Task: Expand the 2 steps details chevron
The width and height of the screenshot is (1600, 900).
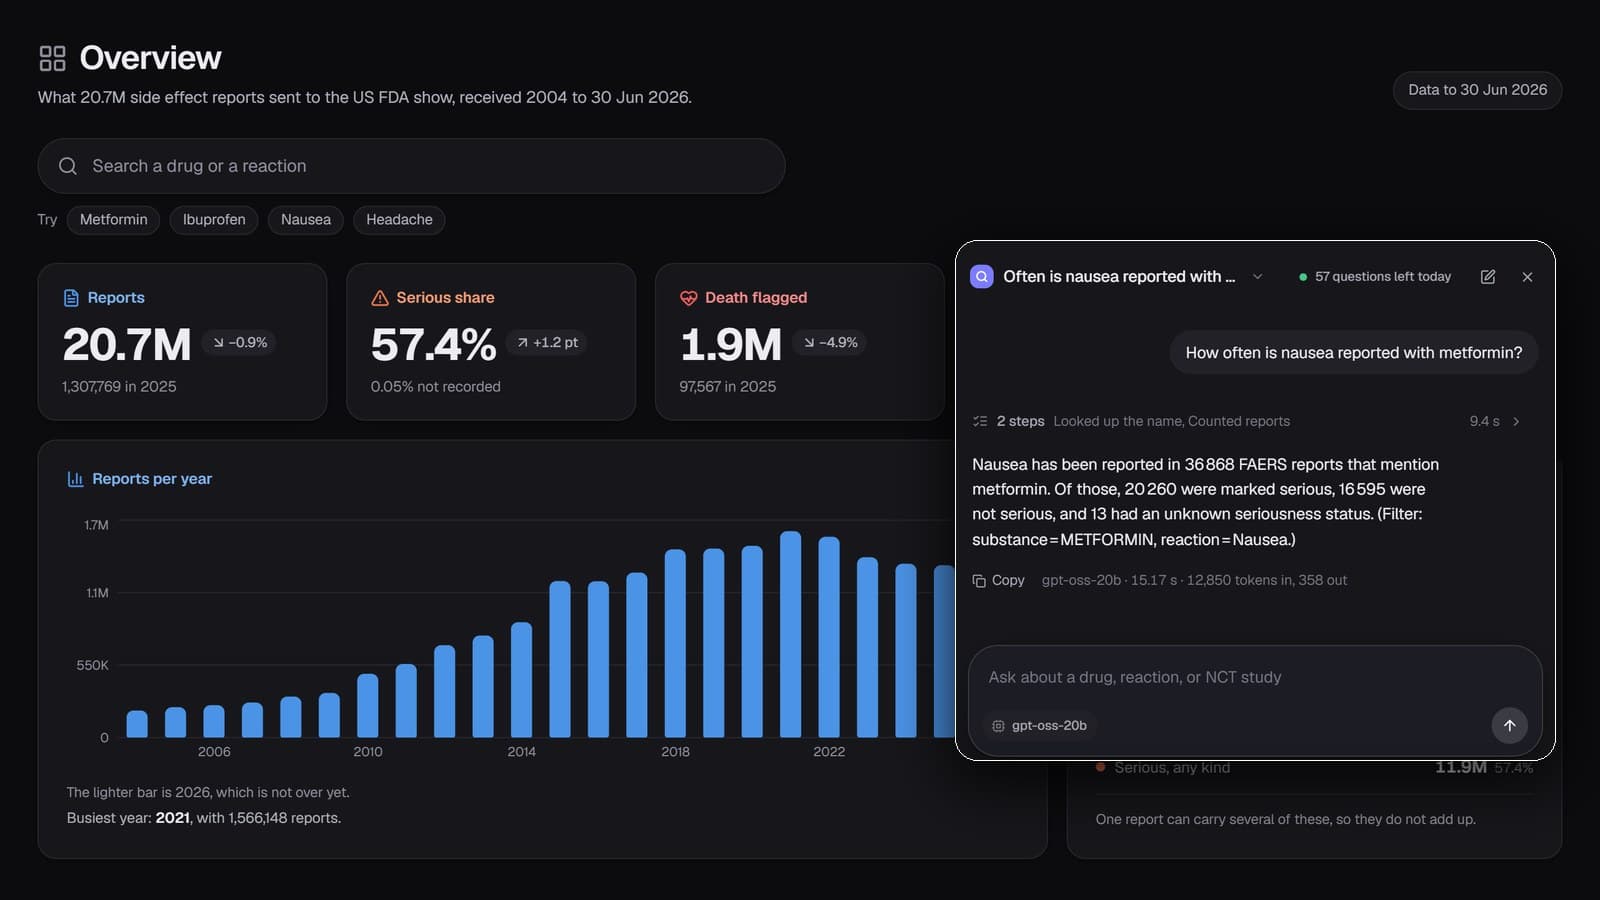Action: coord(1516,421)
